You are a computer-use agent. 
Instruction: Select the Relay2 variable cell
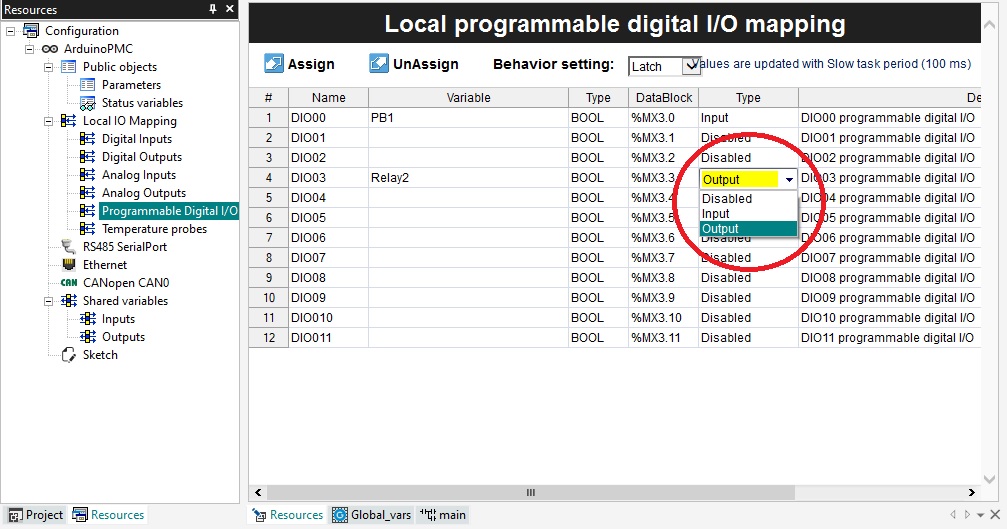pos(468,178)
